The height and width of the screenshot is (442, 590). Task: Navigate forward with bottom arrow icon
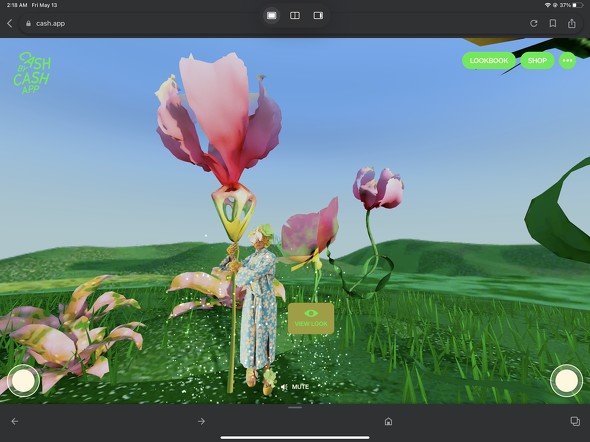tap(201, 421)
